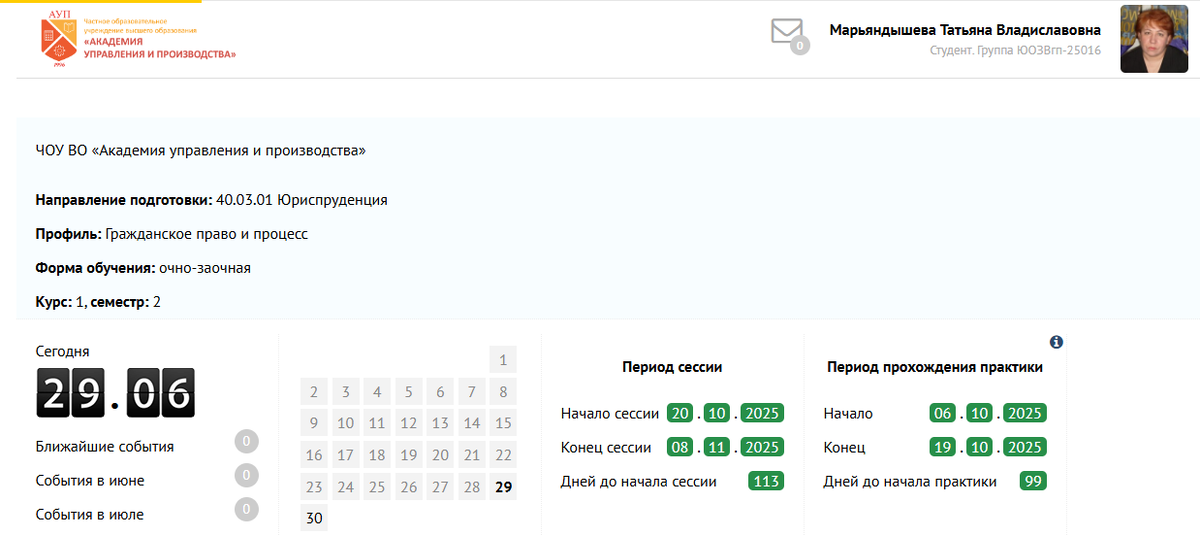
Task: Select day 29 in the calendar
Action: [503, 487]
